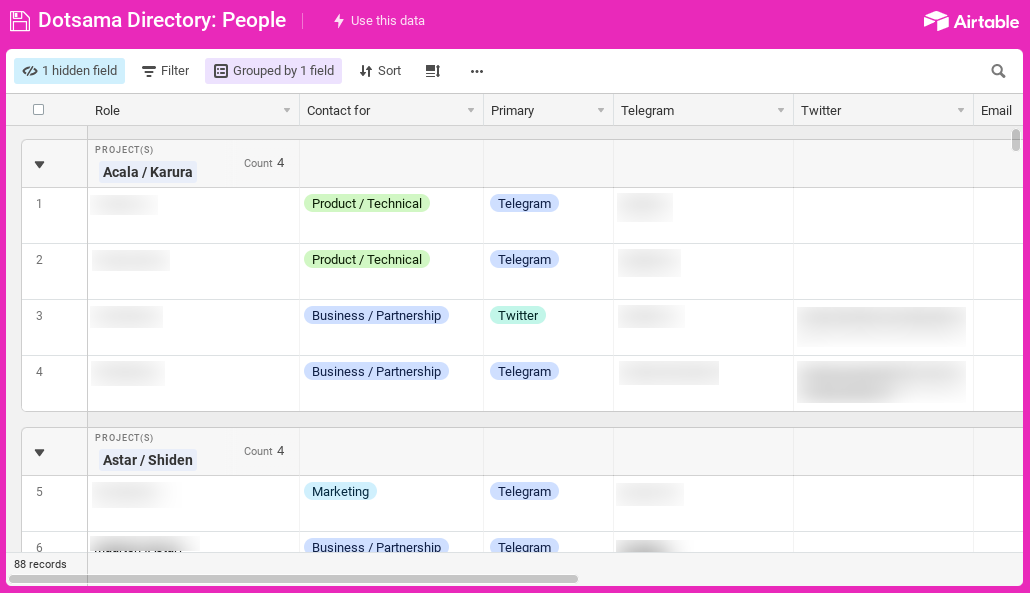Click the save disk icon beside title
This screenshot has height=593, width=1030.
(20, 21)
